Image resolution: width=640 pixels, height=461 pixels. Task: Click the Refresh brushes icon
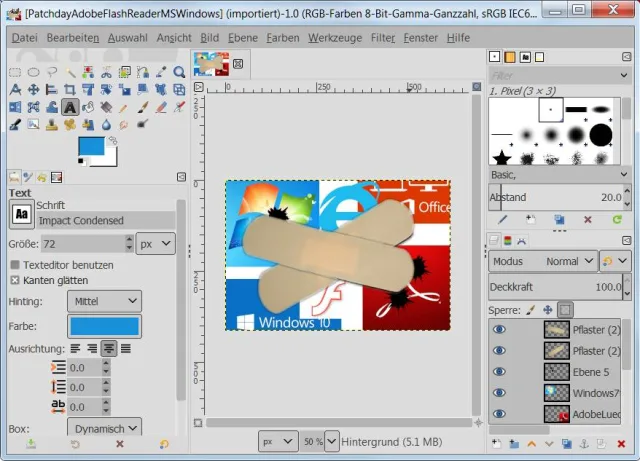tap(616, 219)
